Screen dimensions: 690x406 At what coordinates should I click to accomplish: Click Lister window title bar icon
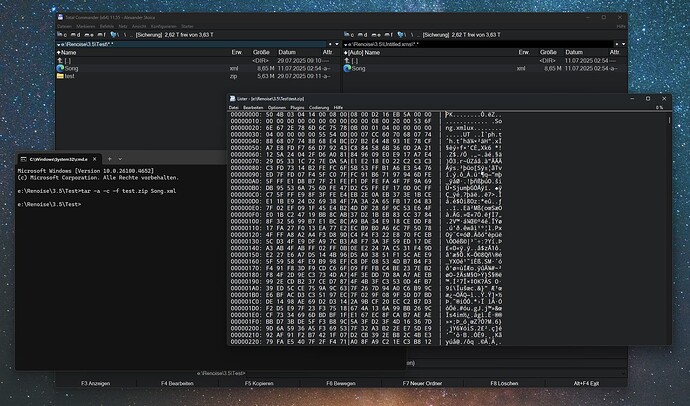[232, 99]
